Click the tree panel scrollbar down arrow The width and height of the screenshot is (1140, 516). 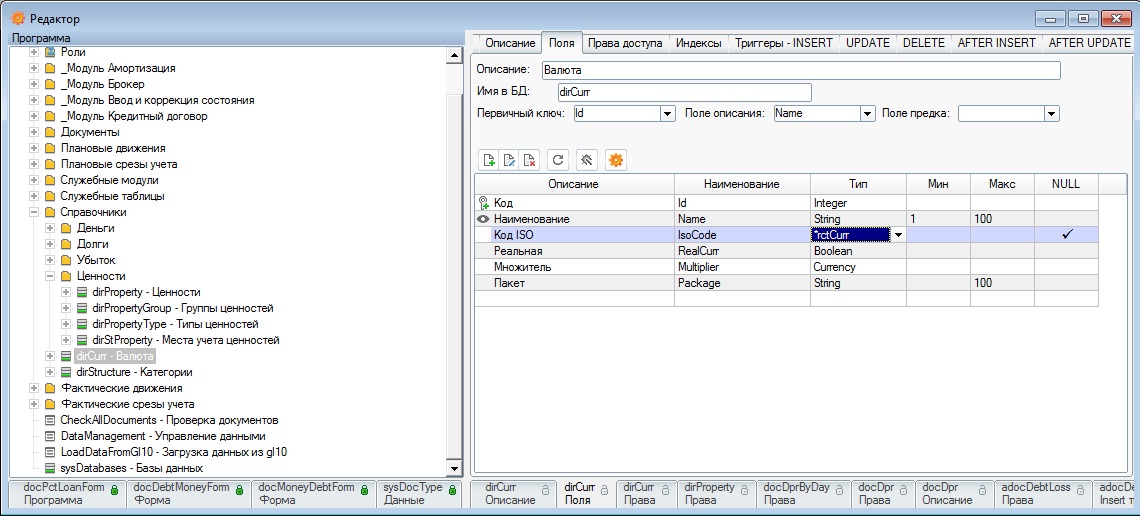[455, 469]
